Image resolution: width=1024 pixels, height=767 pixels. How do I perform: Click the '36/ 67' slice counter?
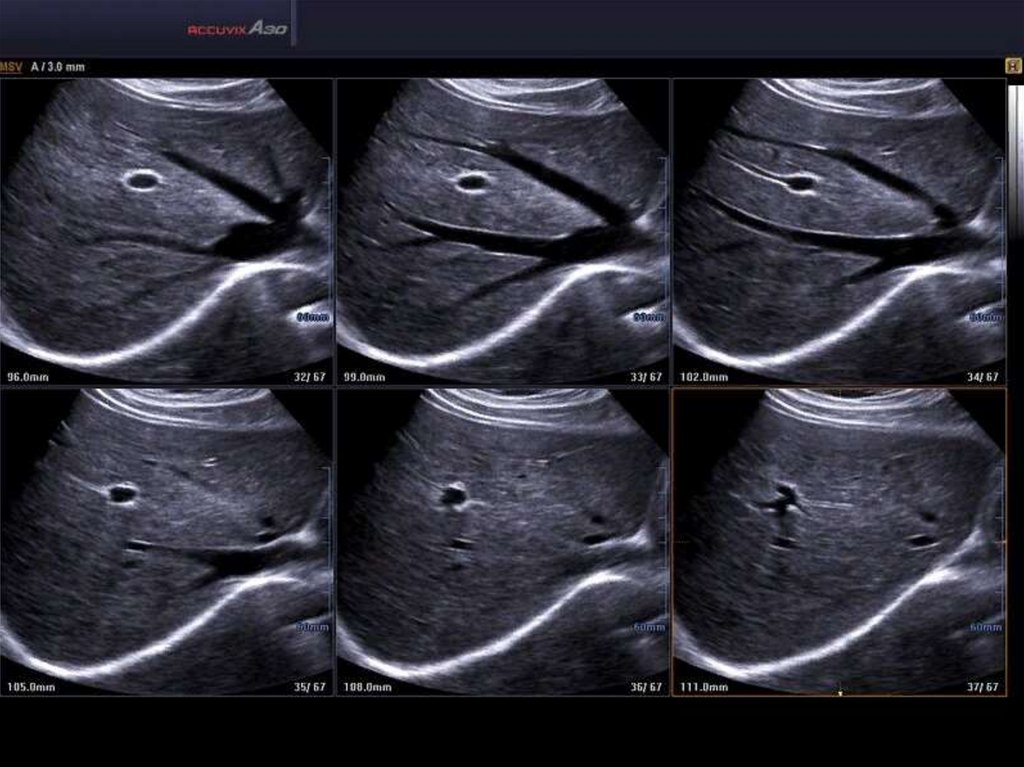tap(646, 687)
